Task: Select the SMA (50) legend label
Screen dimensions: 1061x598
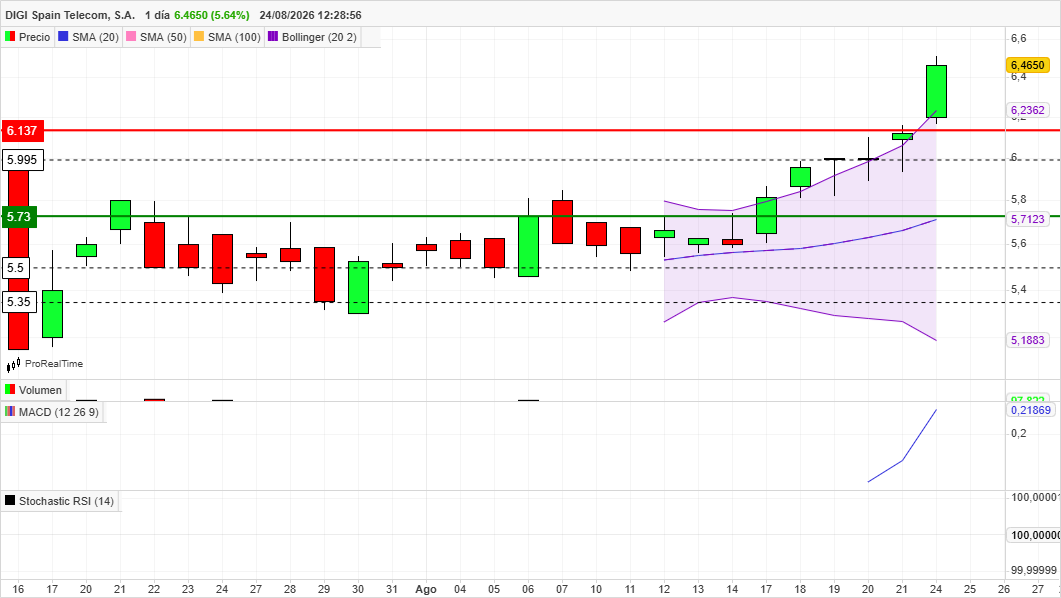Action: [x=163, y=37]
